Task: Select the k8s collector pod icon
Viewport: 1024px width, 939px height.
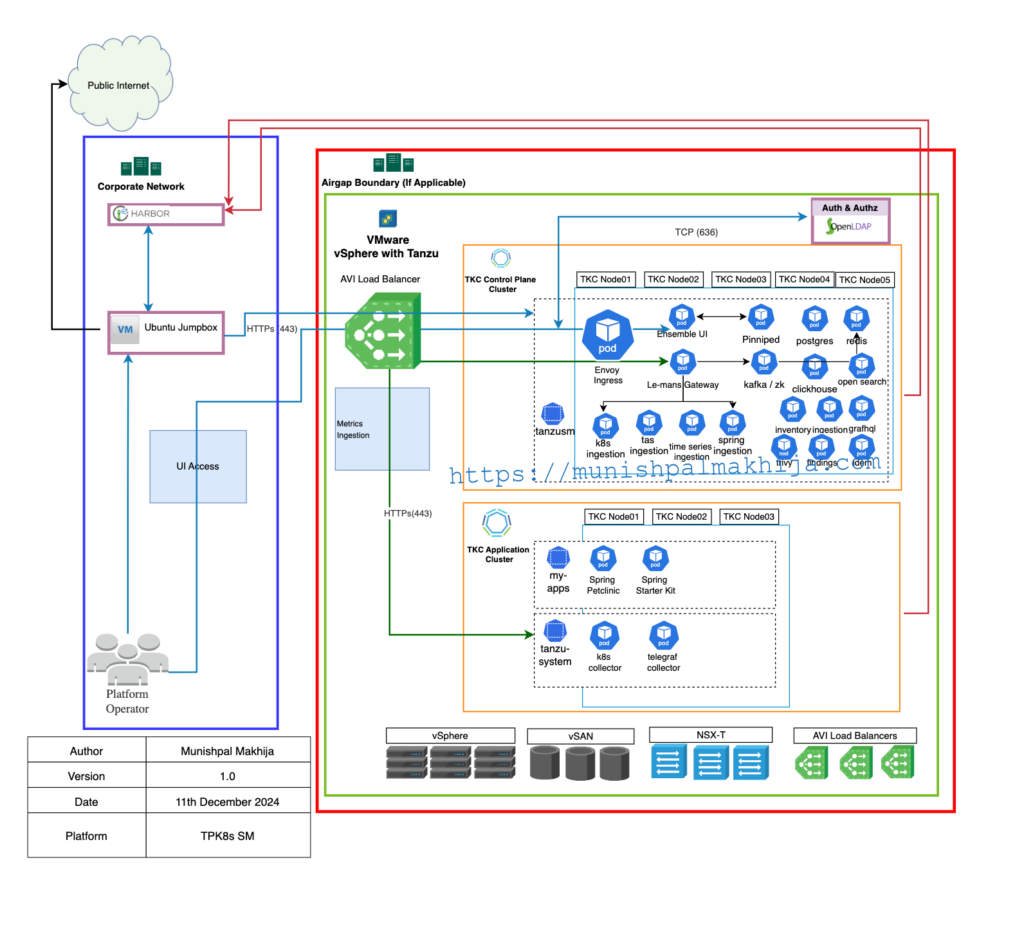Action: 605,635
